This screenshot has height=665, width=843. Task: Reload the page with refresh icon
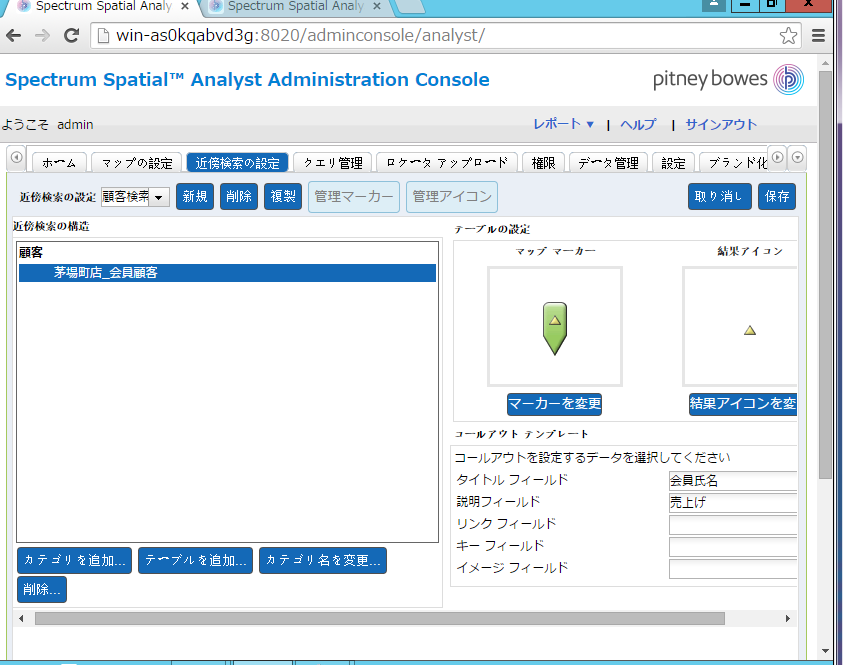point(71,35)
